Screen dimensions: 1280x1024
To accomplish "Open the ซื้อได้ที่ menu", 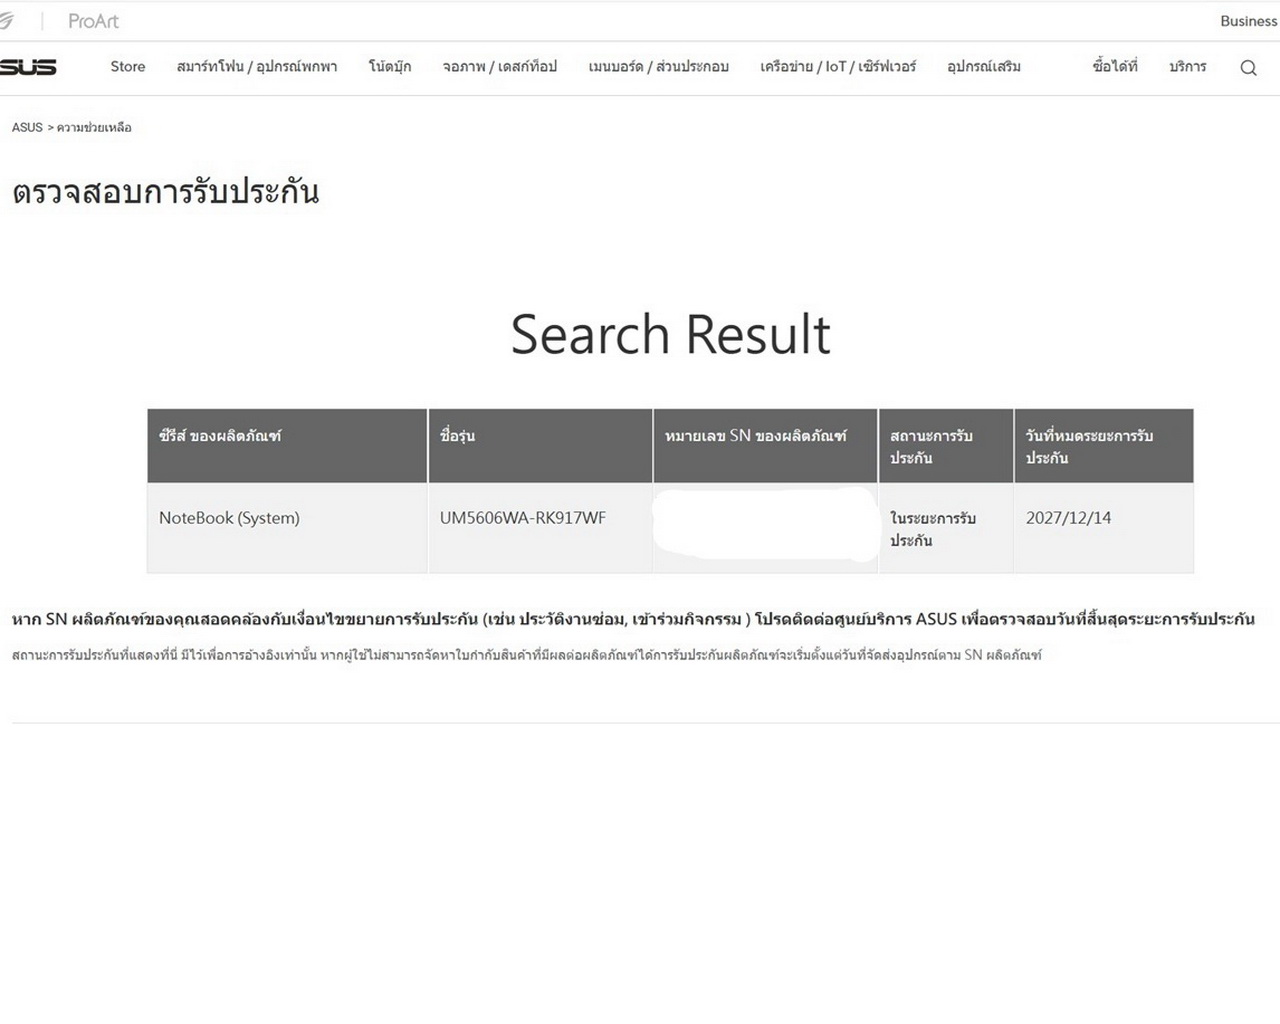I will click(1115, 67).
